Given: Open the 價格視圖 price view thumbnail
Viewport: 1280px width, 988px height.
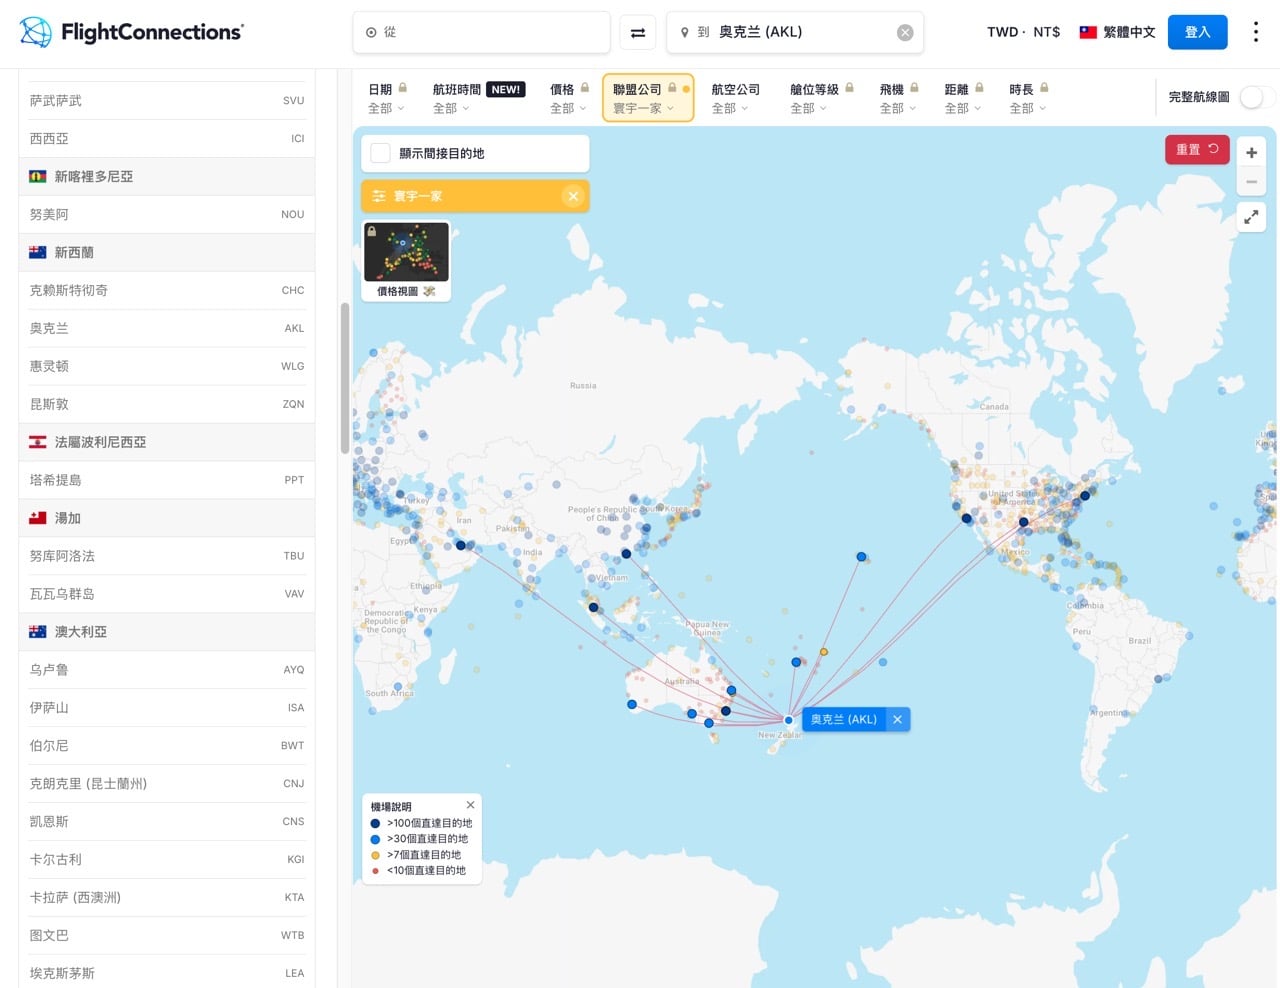Looking at the screenshot, I should coord(406,260).
